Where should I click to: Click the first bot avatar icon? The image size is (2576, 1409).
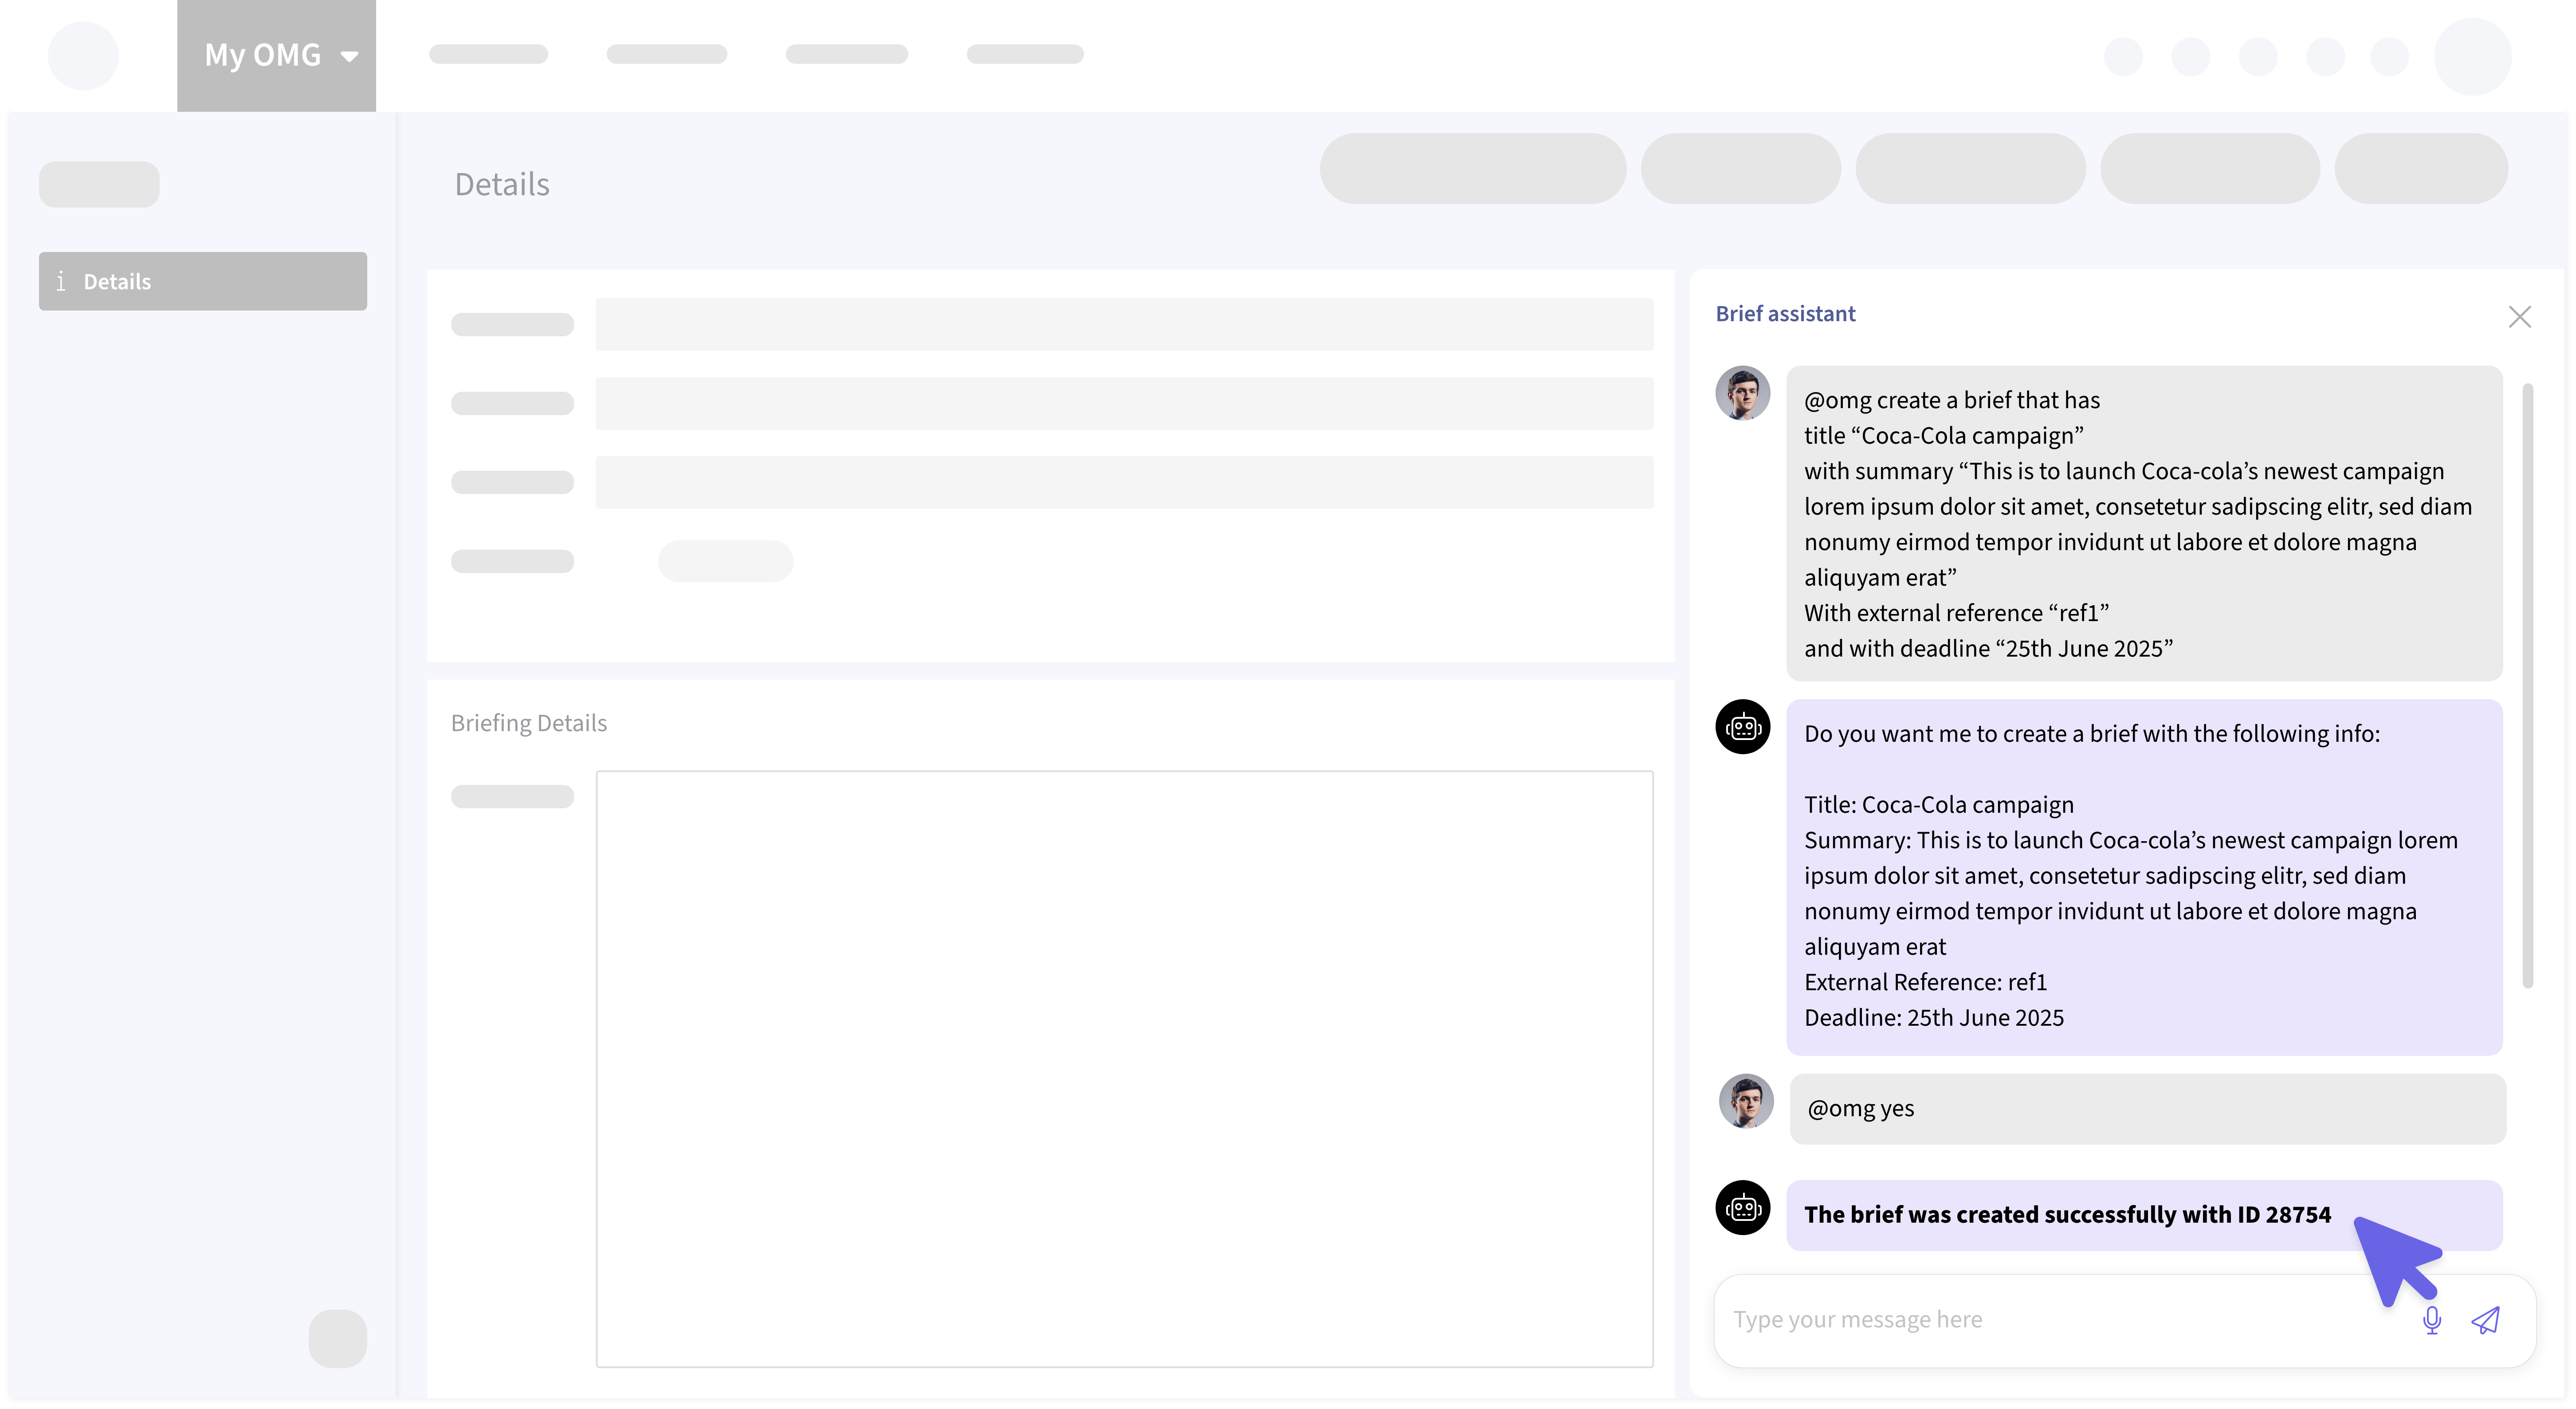click(x=1743, y=727)
